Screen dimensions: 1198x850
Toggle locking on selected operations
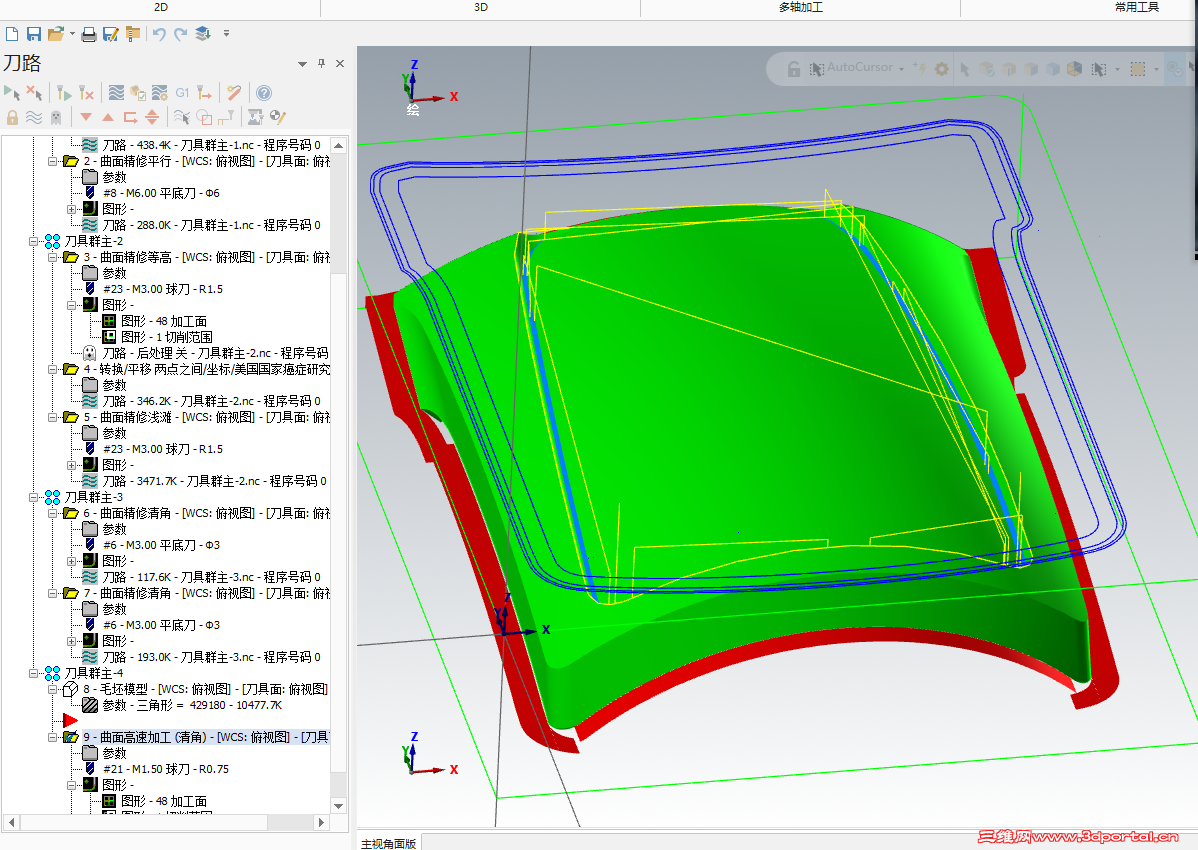12,117
